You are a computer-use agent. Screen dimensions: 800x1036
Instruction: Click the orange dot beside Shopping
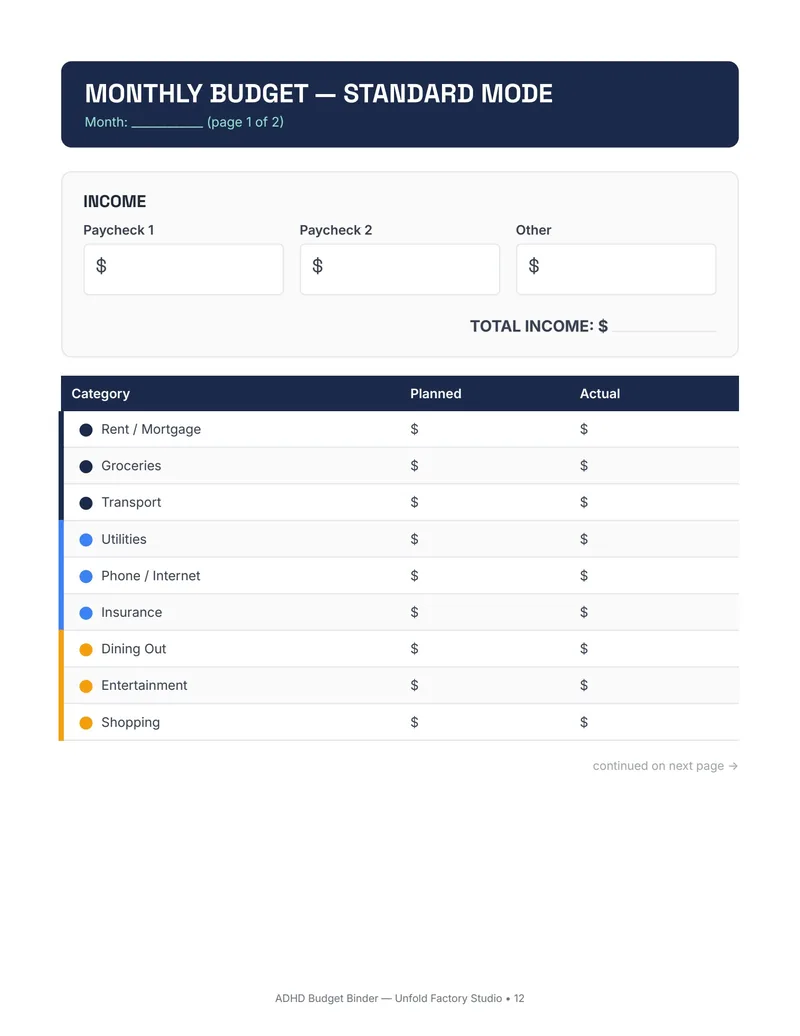pos(86,723)
